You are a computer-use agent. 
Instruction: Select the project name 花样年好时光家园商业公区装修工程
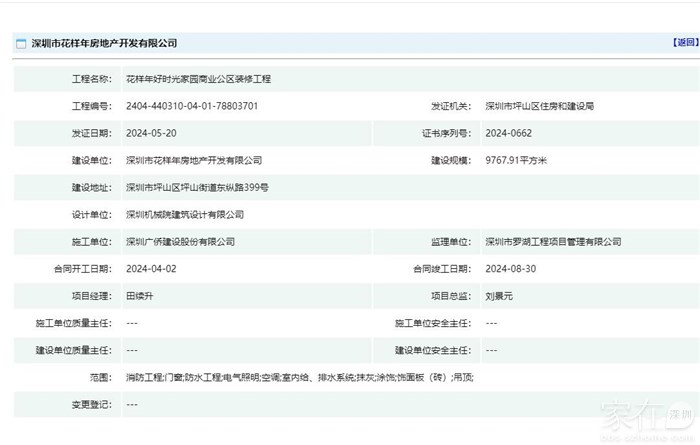click(198, 78)
